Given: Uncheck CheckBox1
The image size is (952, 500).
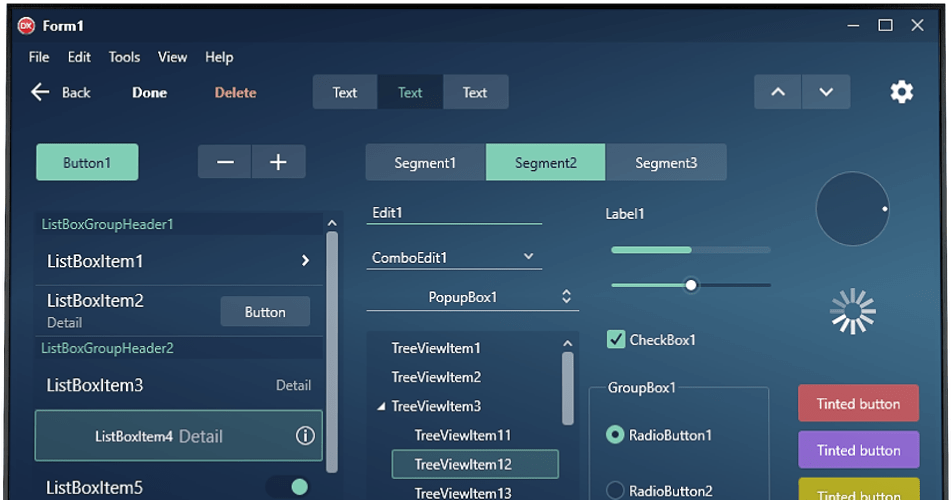Looking at the screenshot, I should click(x=616, y=339).
